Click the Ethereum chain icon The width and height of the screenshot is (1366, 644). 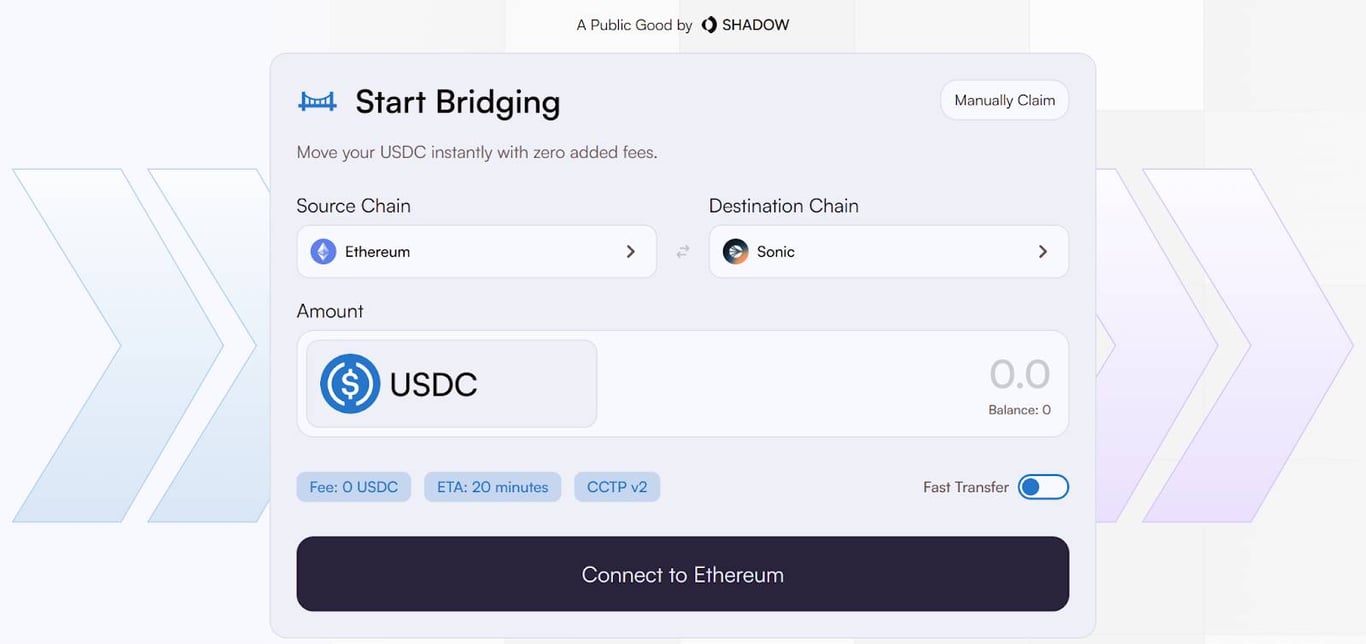pos(323,252)
